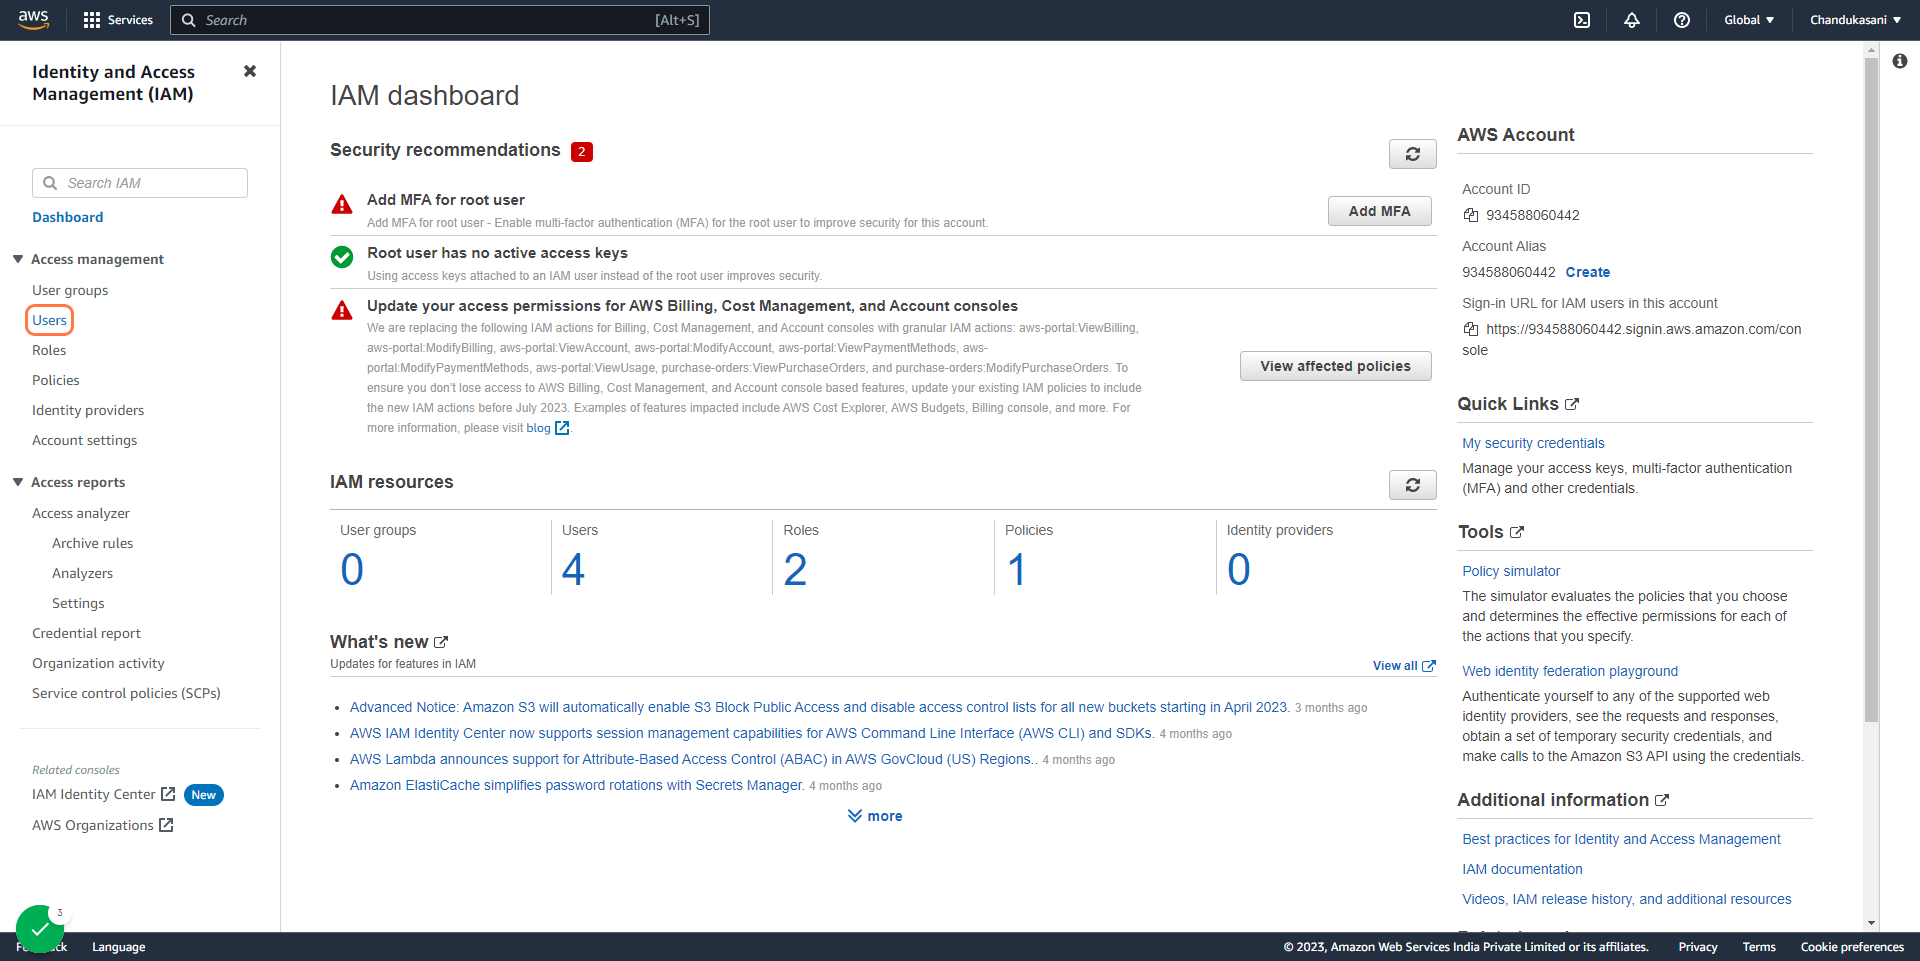Open the Users count of 4
The width and height of the screenshot is (1920, 961).
click(573, 570)
